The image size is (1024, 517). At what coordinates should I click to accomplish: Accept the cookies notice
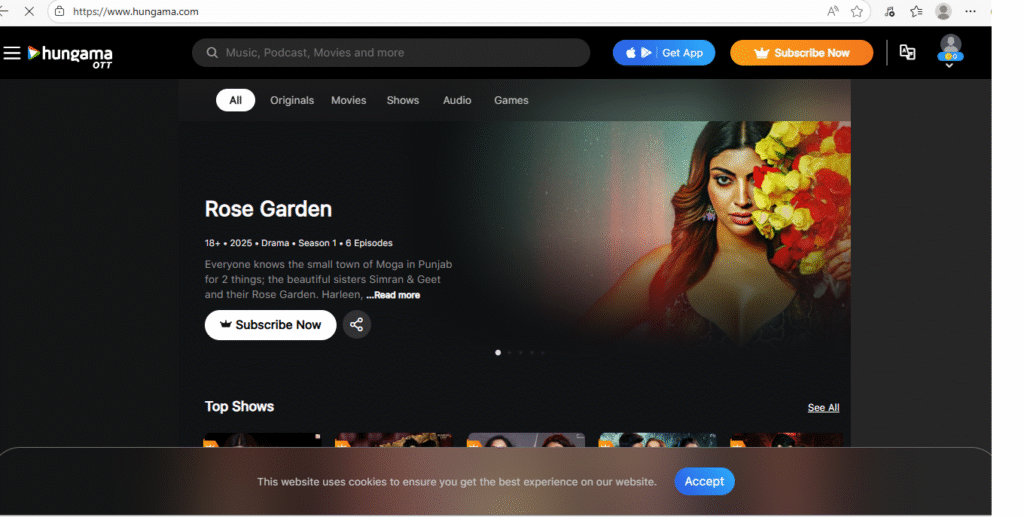click(x=704, y=482)
